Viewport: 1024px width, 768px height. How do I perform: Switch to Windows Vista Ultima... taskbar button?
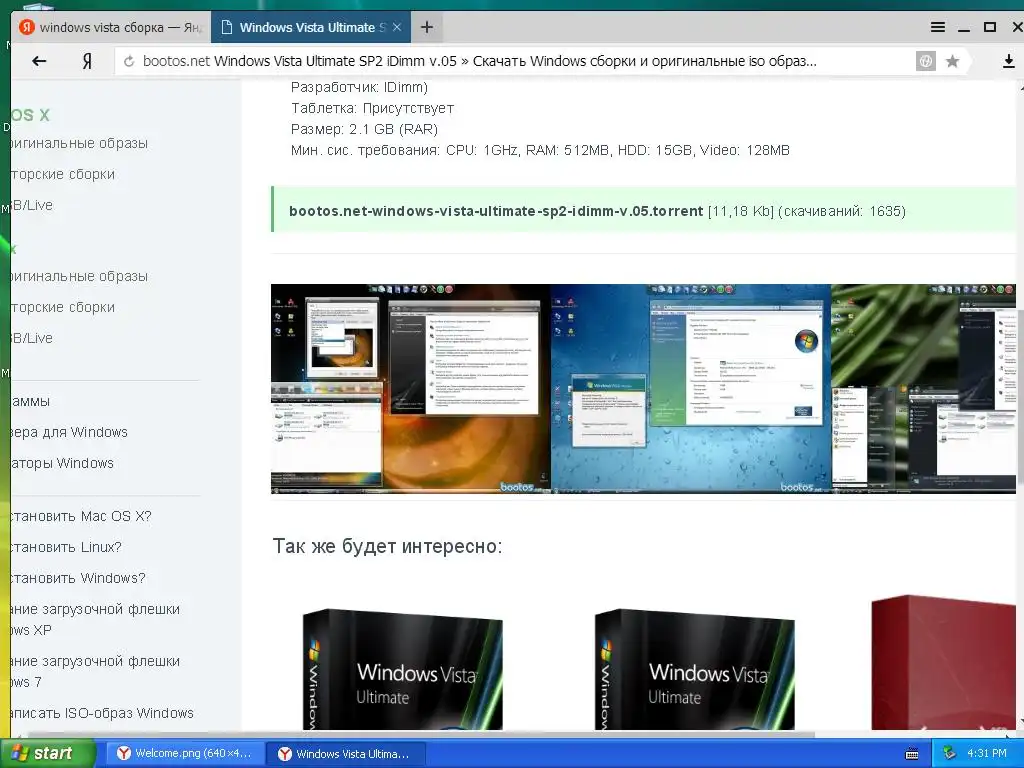345,754
